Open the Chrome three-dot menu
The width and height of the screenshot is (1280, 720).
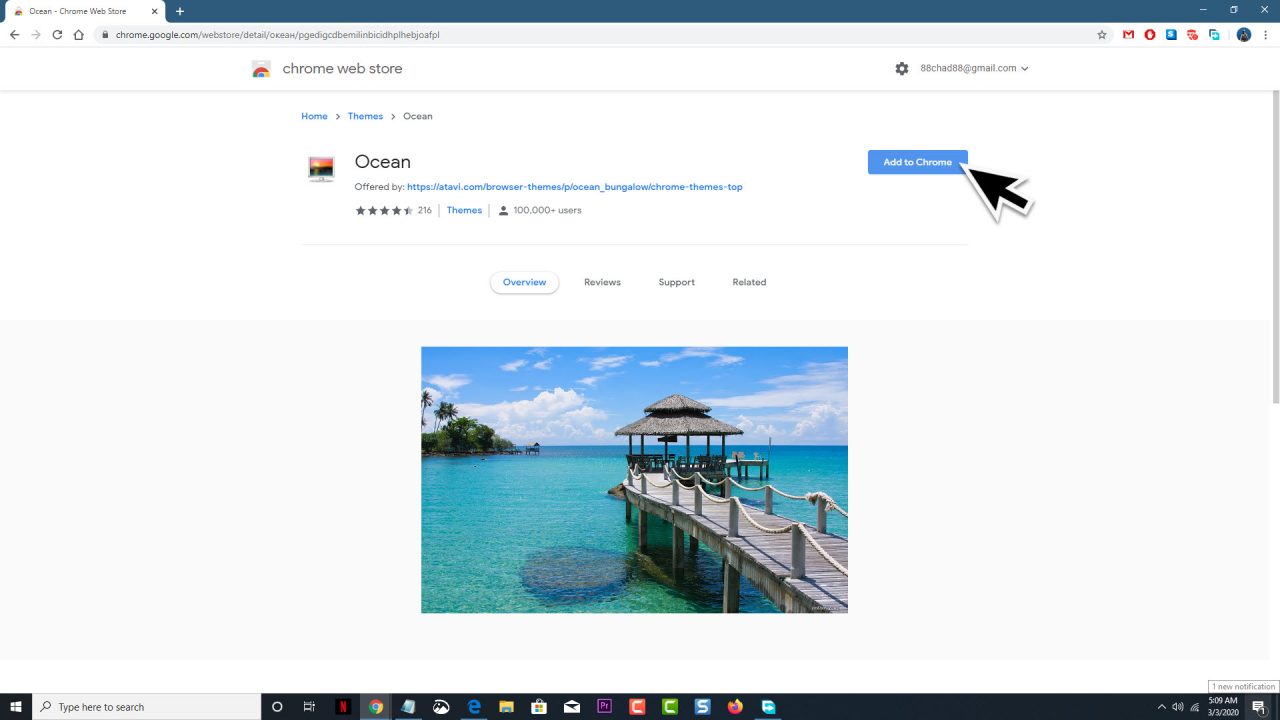click(1266, 34)
